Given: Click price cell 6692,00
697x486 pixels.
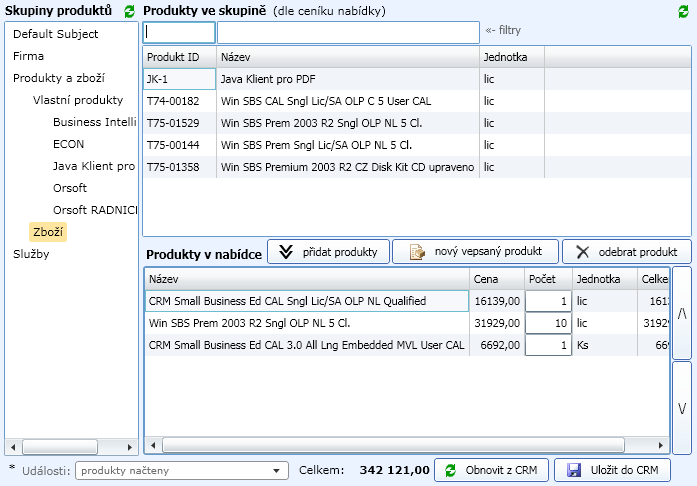Looking at the screenshot, I should 497,345.
